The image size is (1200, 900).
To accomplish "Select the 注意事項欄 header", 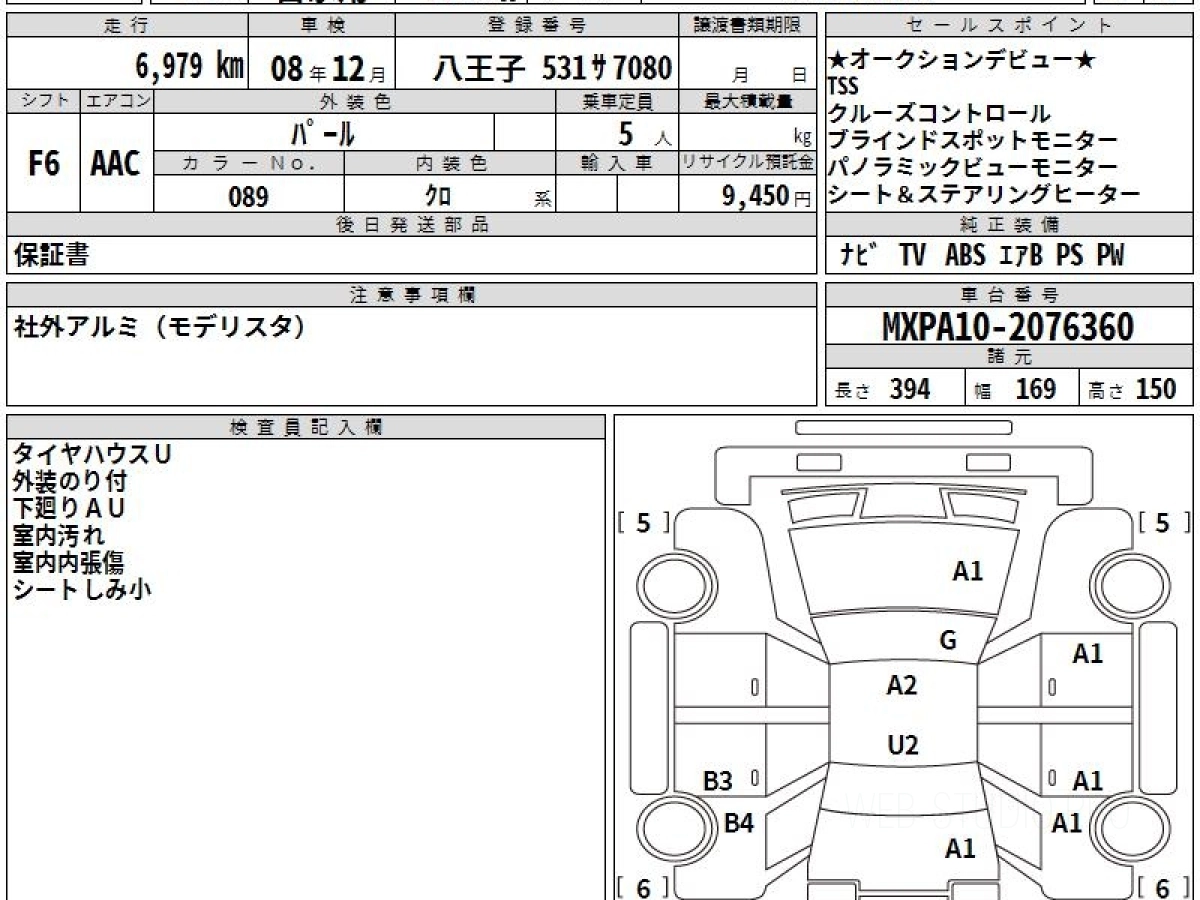I will click(x=412, y=295).
